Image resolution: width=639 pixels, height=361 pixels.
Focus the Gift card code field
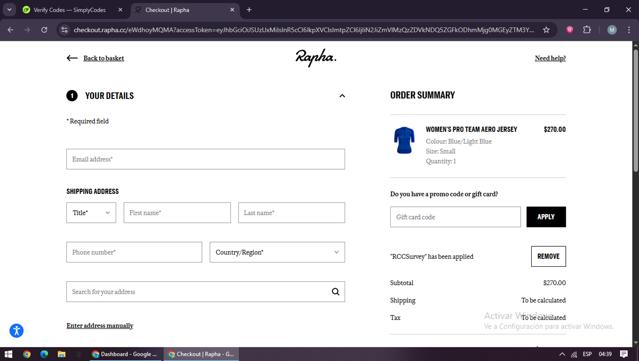point(455,217)
